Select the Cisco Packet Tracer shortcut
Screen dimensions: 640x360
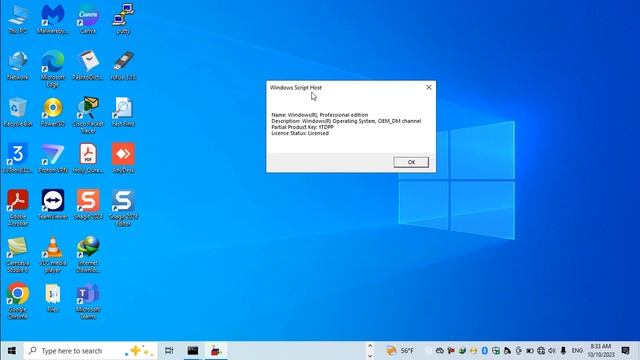pos(88,116)
